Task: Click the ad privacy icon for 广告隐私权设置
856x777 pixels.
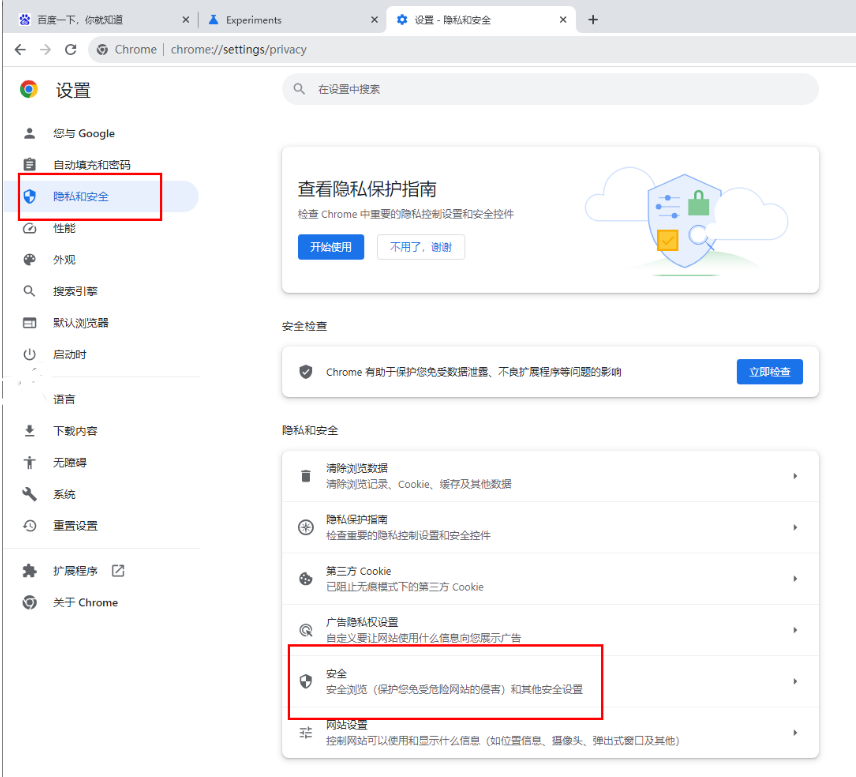Action: [x=306, y=630]
